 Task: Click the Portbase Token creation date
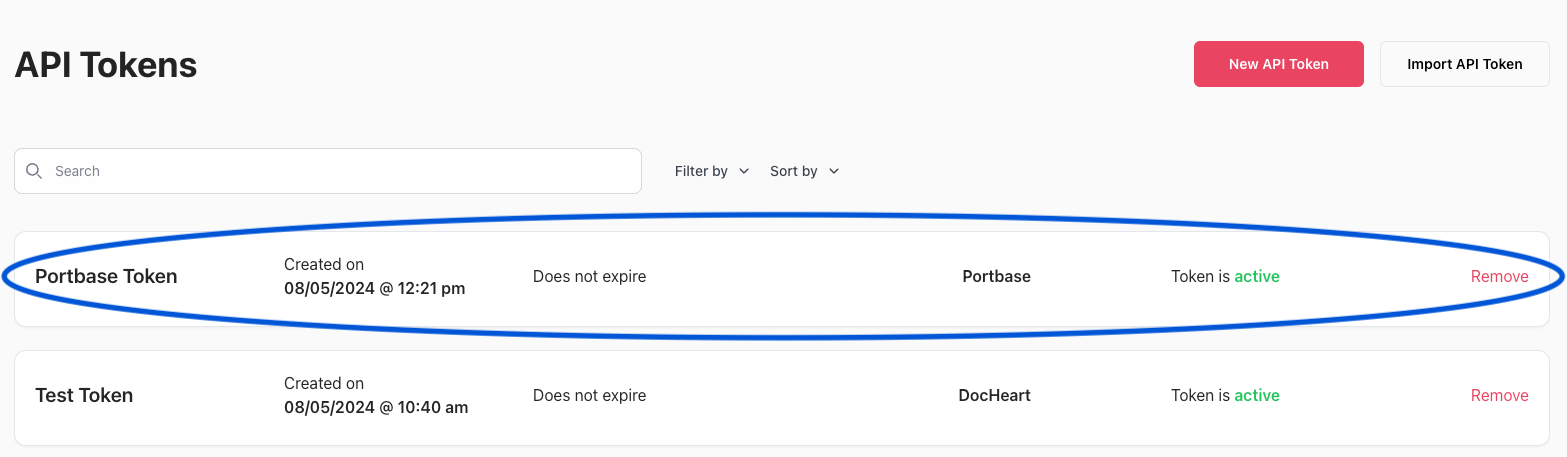click(x=374, y=289)
